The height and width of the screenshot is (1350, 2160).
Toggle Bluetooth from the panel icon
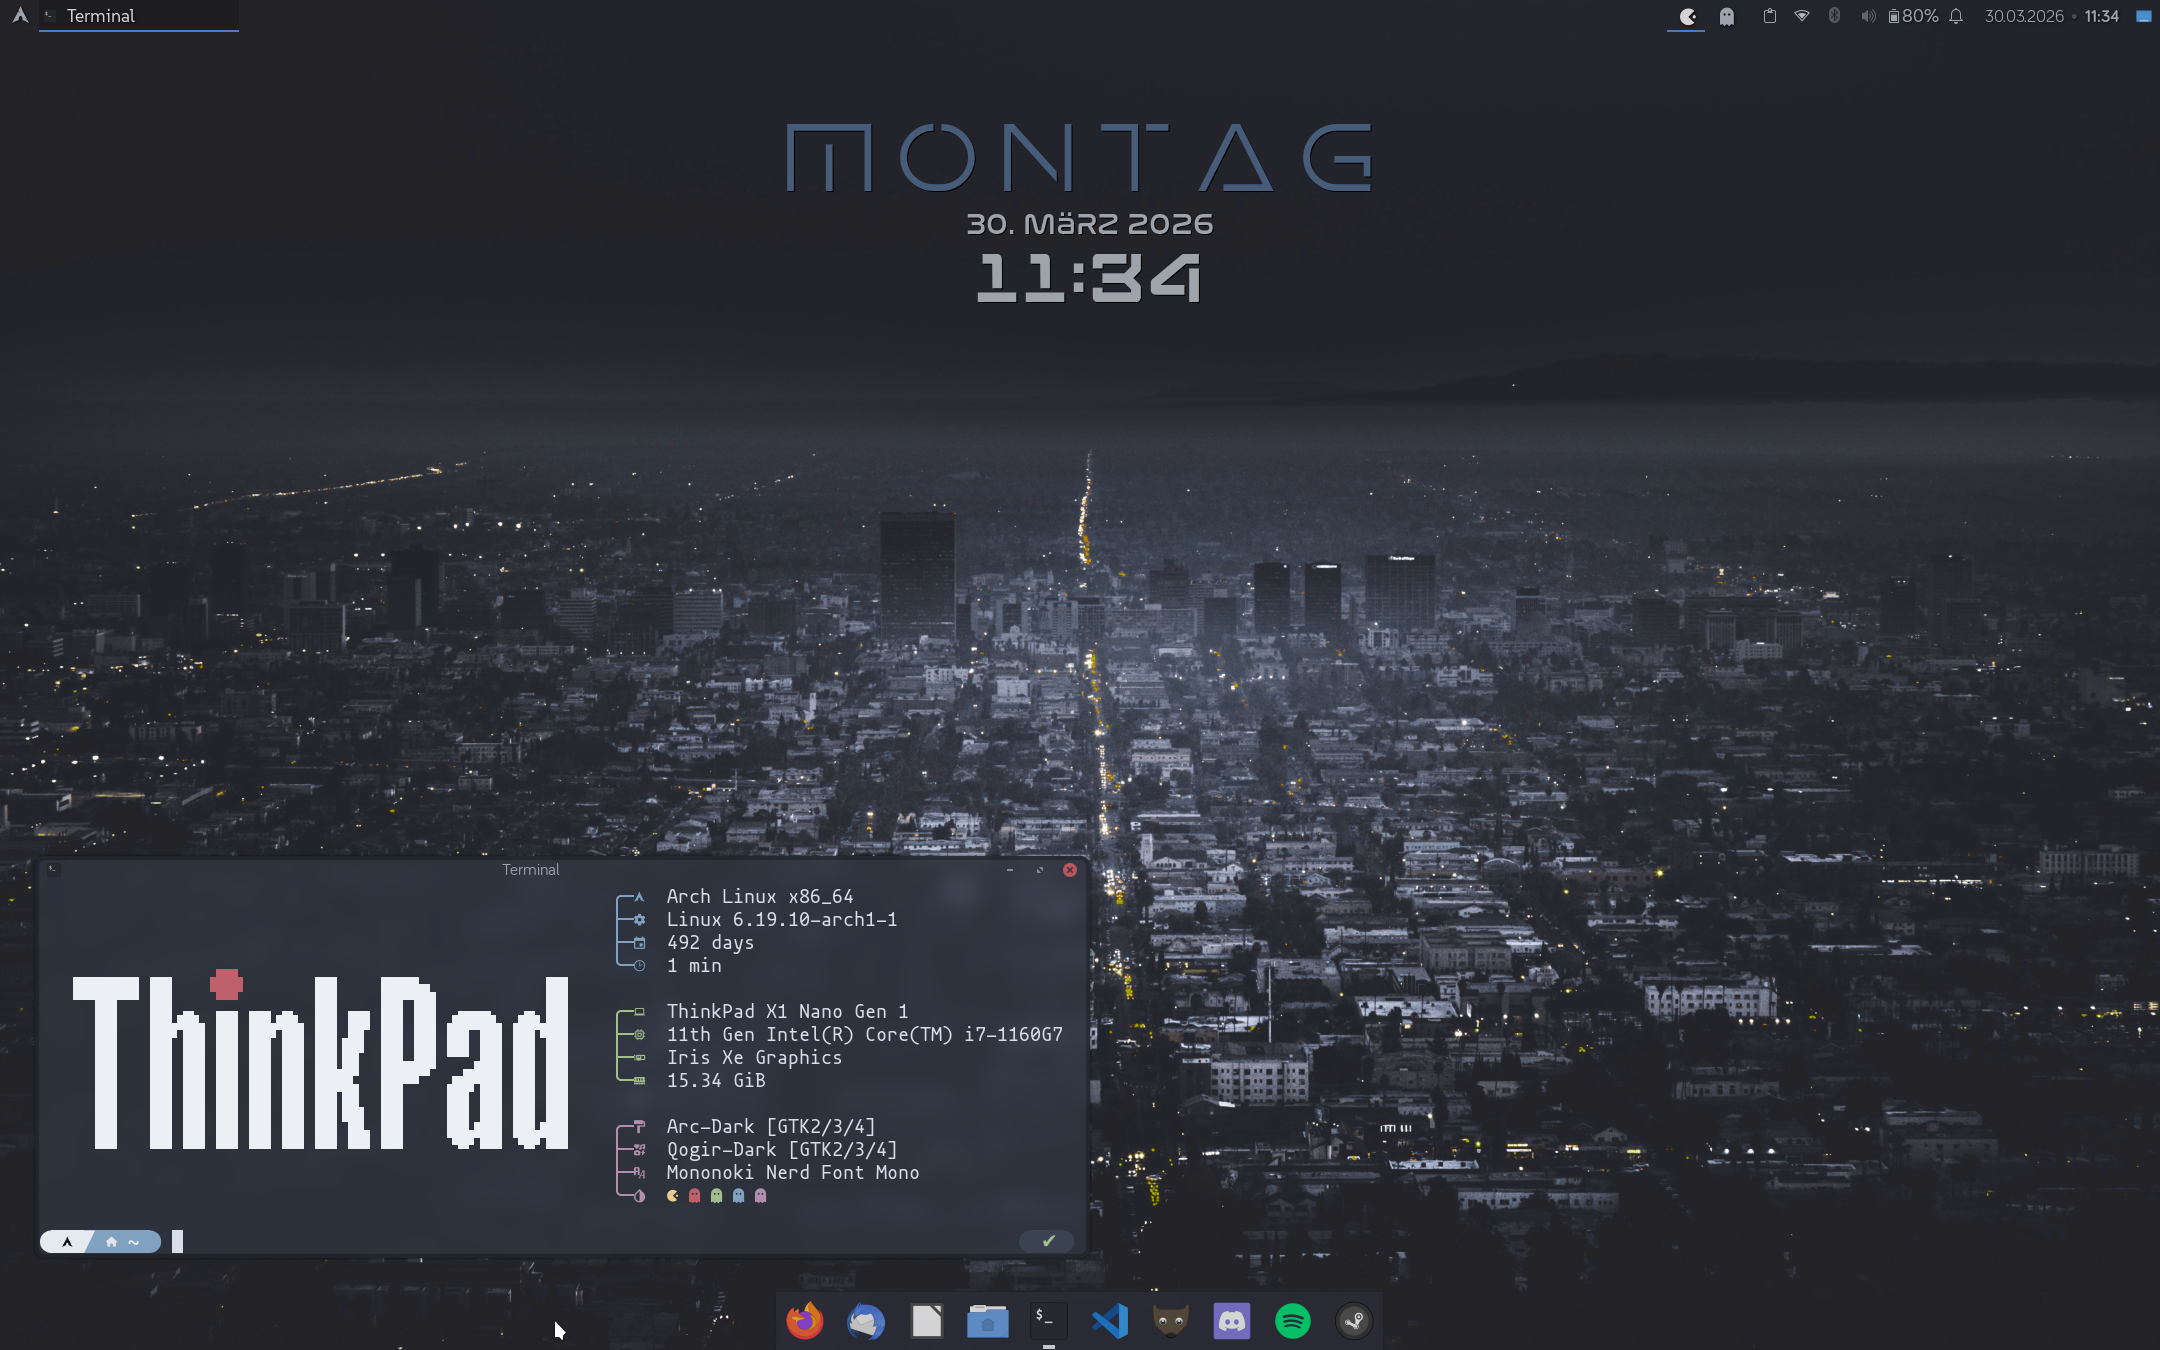pos(1834,16)
